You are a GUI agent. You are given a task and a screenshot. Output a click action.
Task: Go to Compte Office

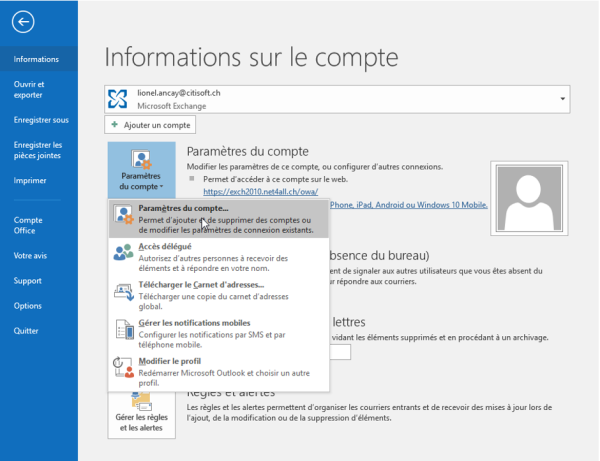coord(39,225)
